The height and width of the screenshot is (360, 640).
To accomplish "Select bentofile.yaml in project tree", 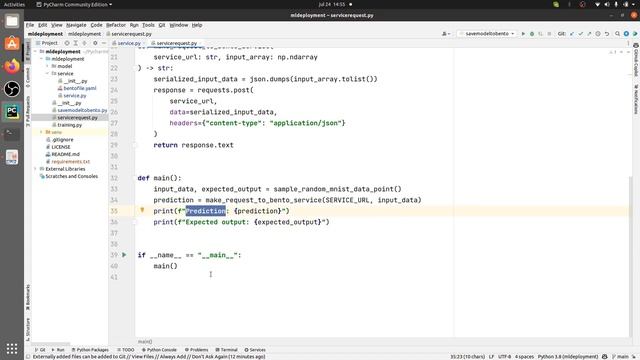I will click(80, 88).
